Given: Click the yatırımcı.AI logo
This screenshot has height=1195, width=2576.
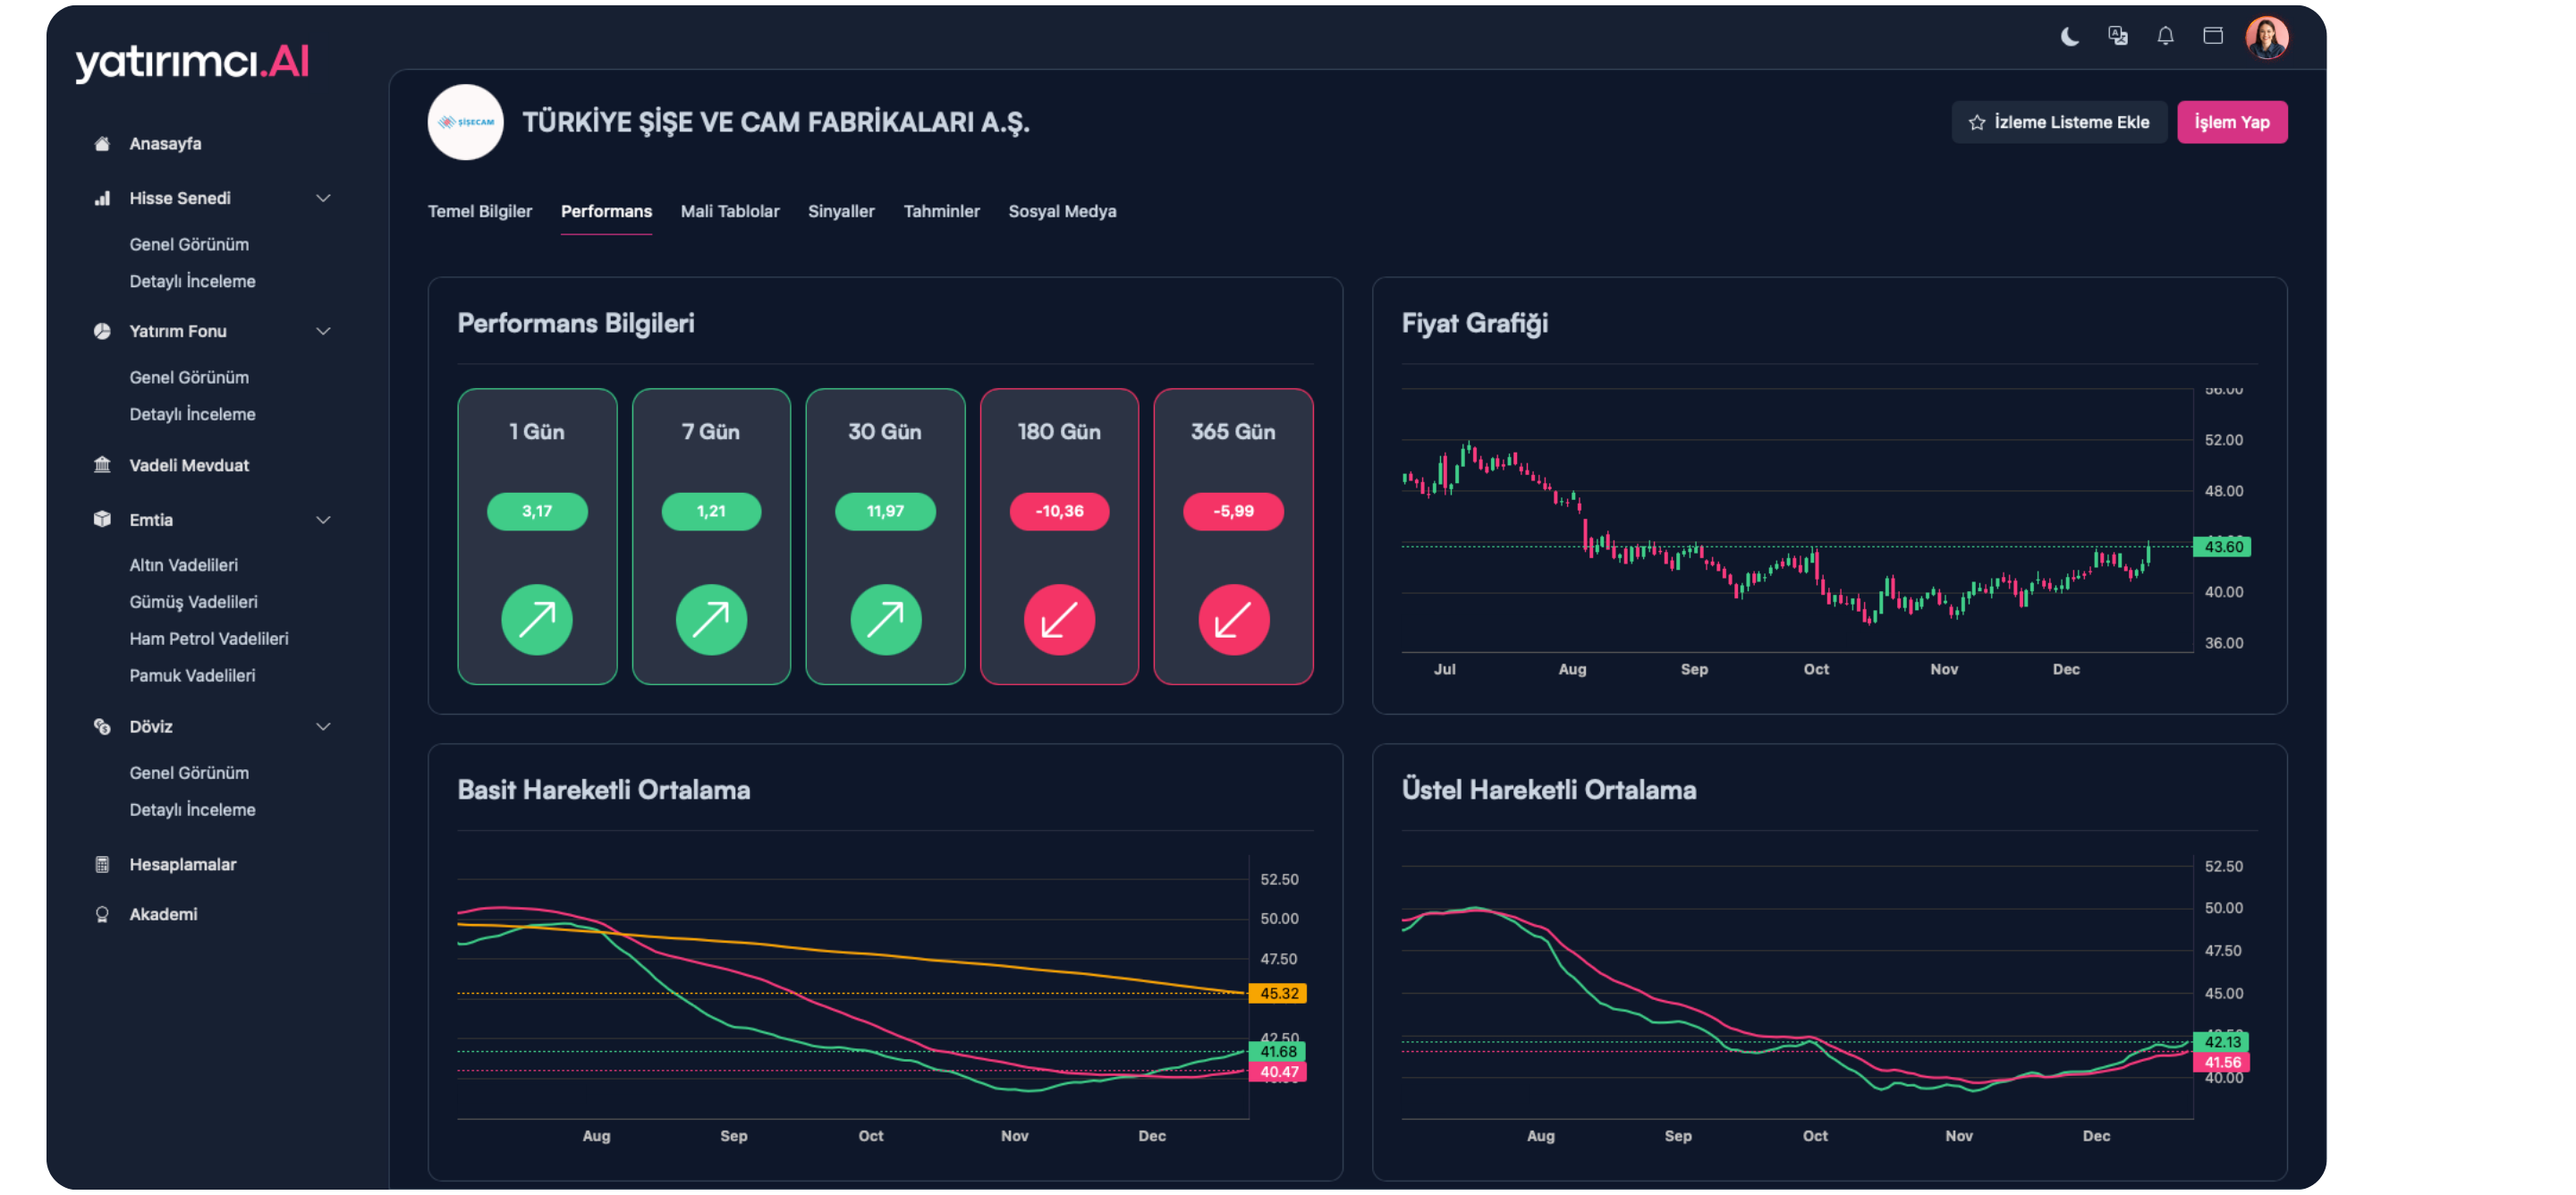Looking at the screenshot, I should tap(192, 62).
